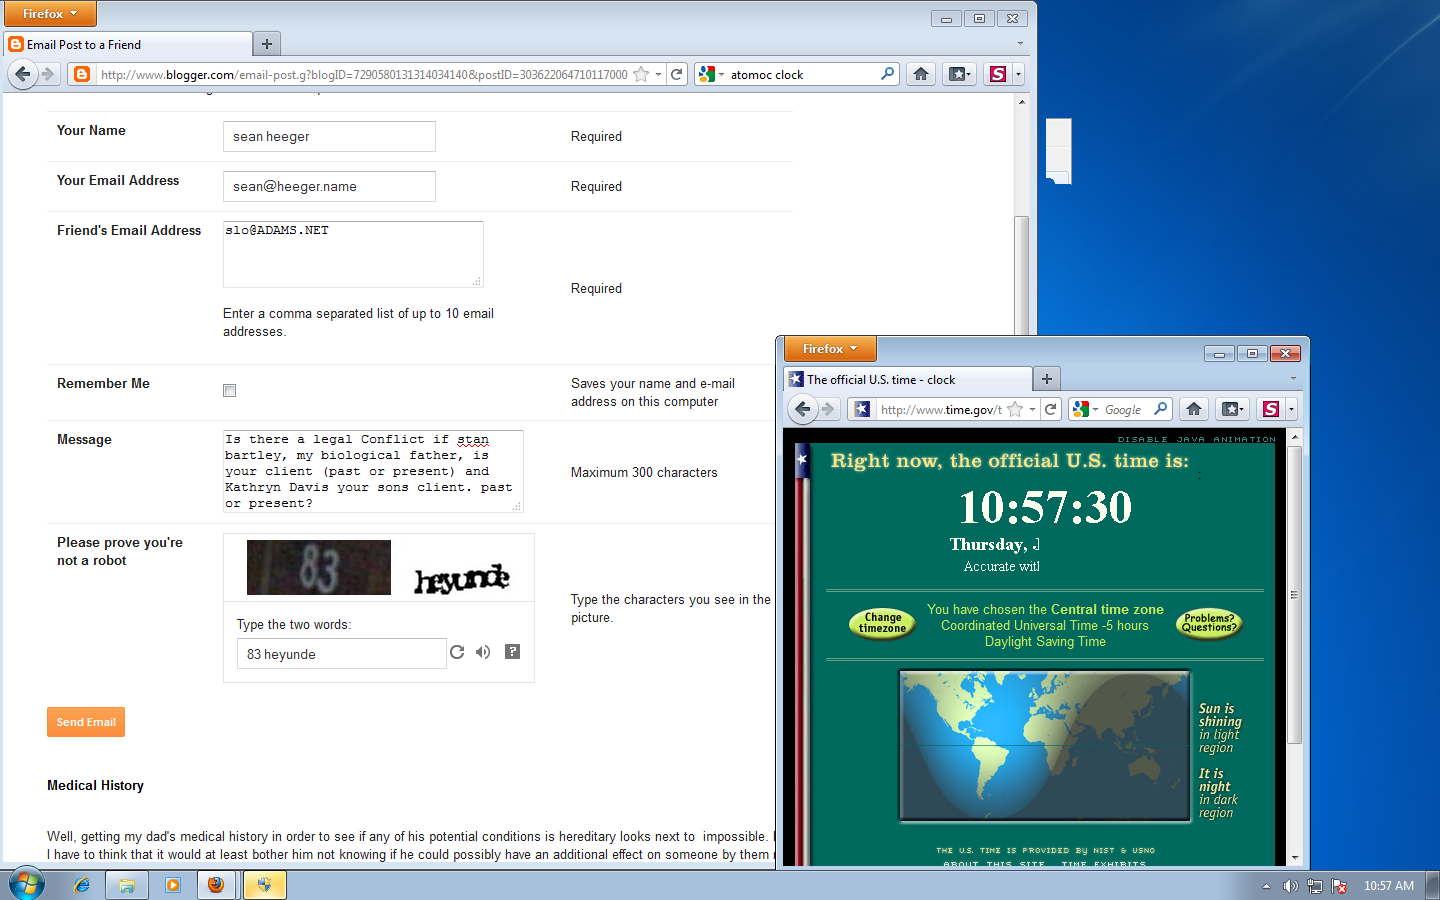Click the Send Email button
This screenshot has width=1440, height=900.
86,722
